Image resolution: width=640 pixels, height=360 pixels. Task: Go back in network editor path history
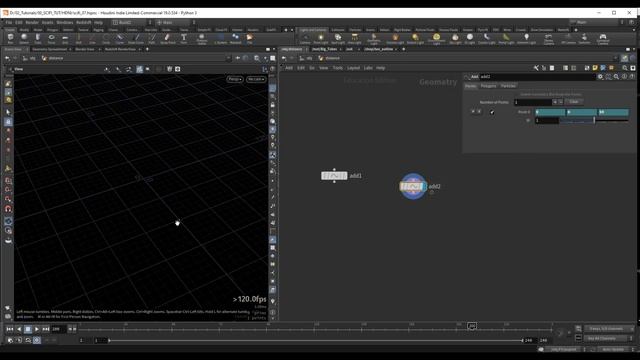tap(284, 58)
